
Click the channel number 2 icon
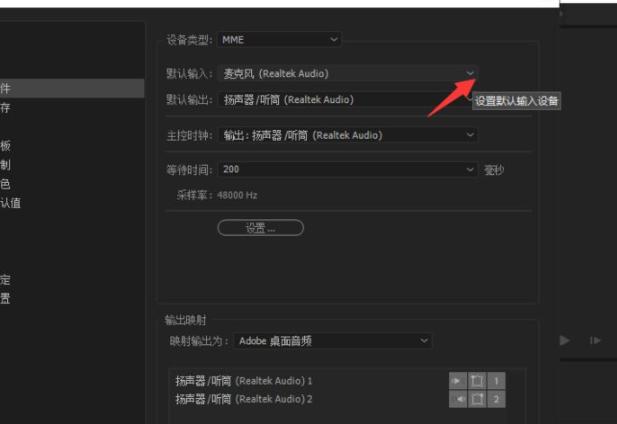click(496, 399)
